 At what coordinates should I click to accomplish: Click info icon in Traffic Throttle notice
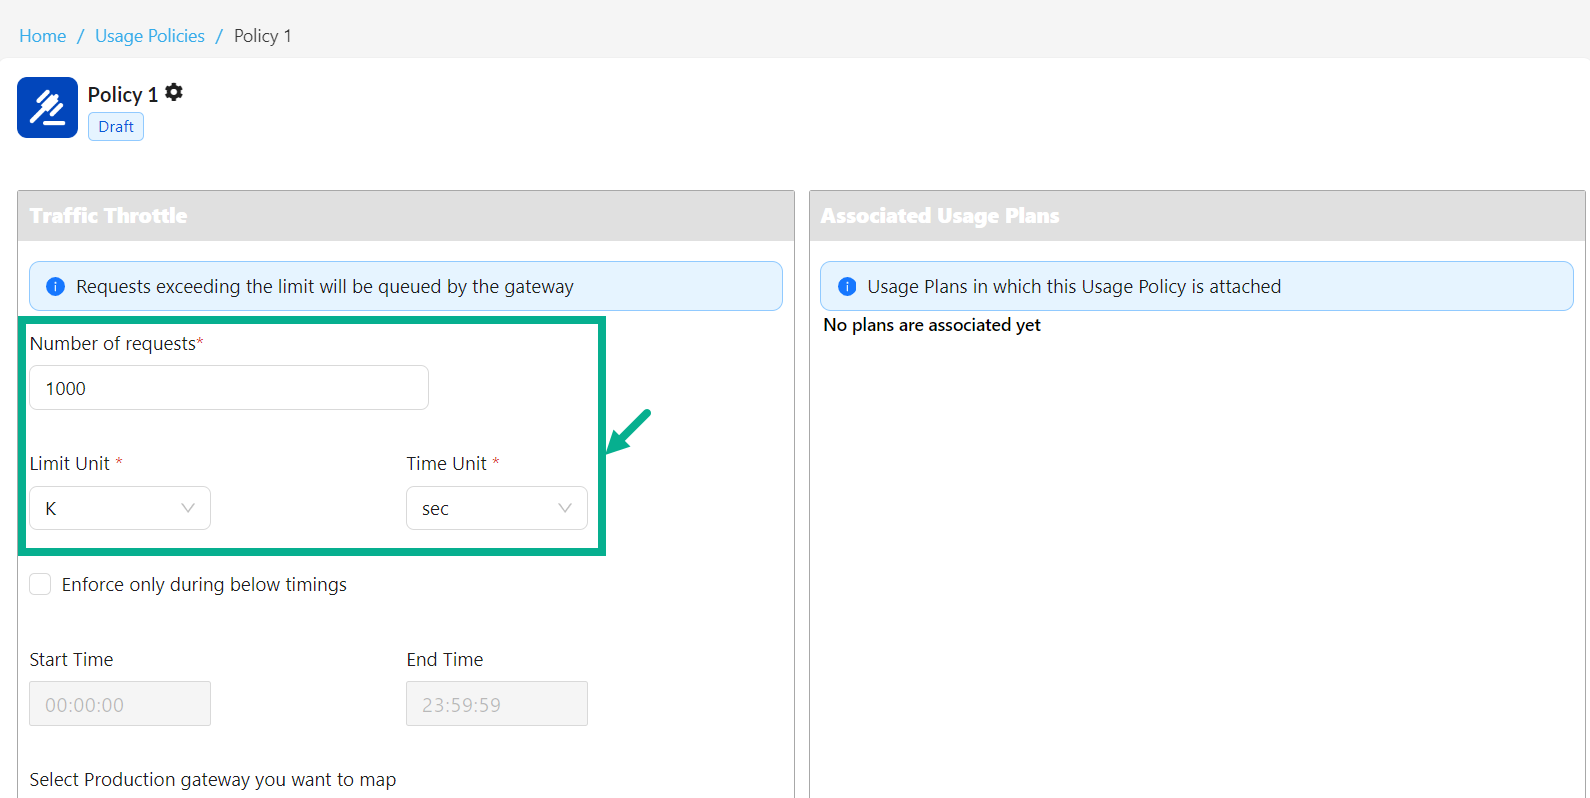click(56, 287)
